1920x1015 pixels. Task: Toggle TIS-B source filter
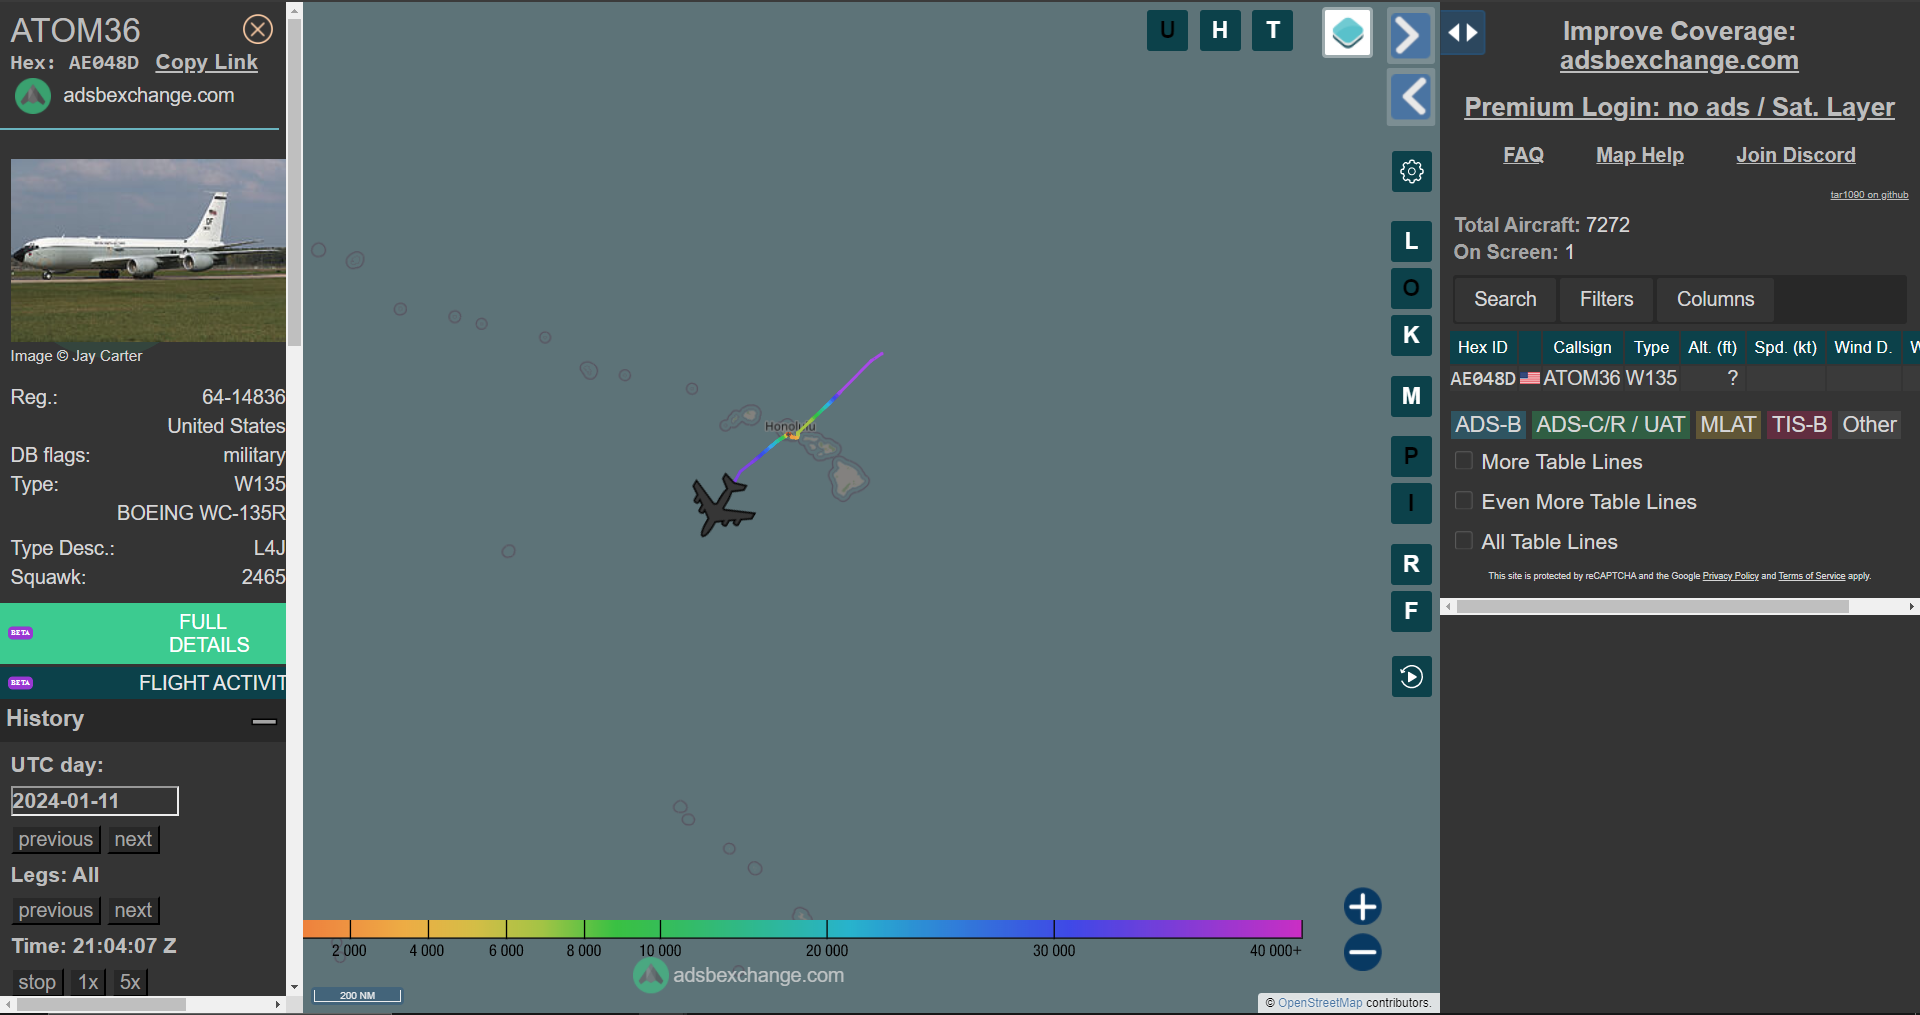pyautogui.click(x=1799, y=425)
